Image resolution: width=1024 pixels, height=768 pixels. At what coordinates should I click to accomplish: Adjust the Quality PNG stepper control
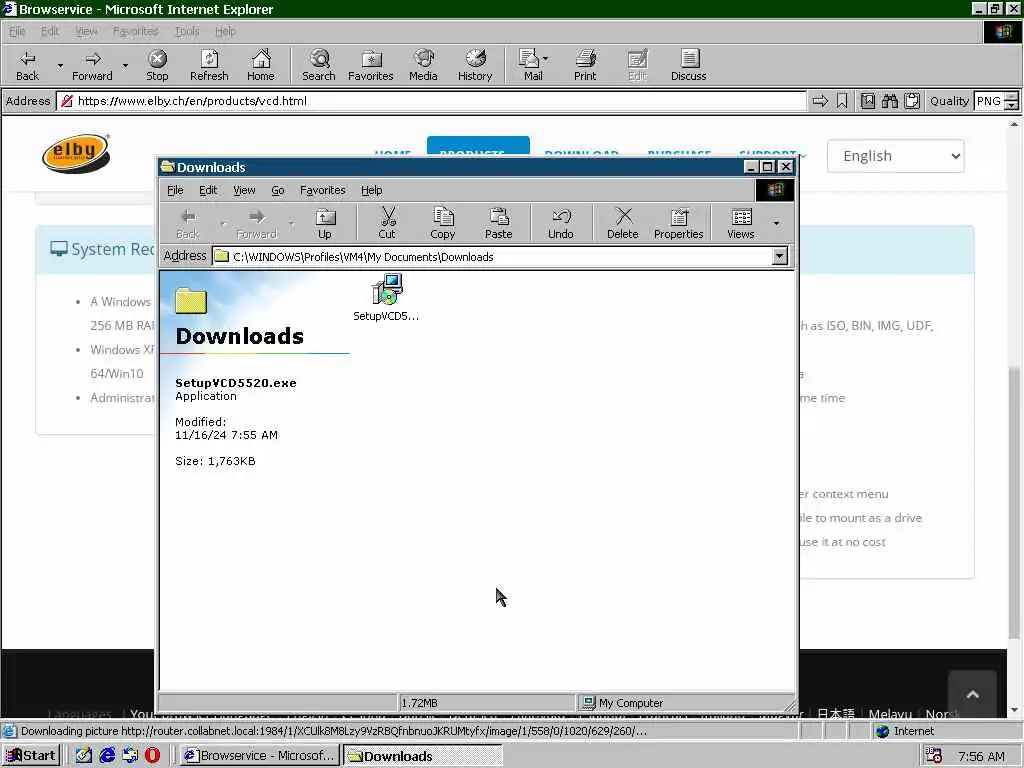[1011, 101]
